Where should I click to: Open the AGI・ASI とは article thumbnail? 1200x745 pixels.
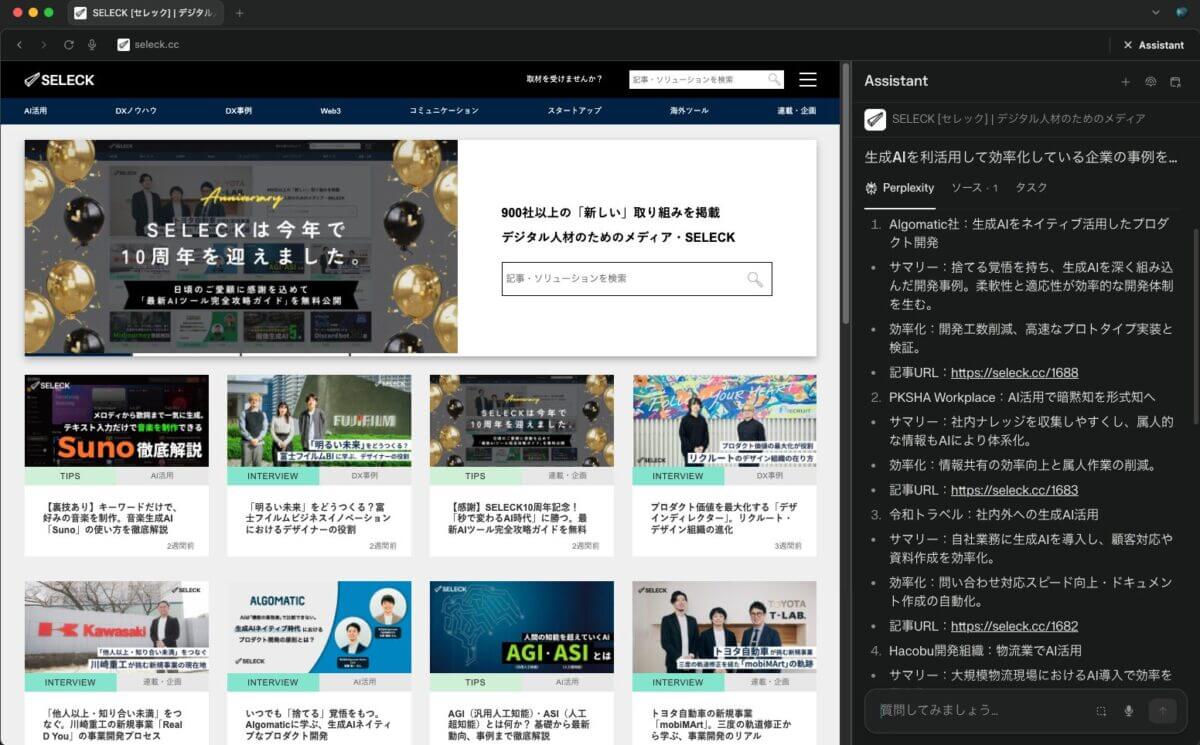coord(522,627)
